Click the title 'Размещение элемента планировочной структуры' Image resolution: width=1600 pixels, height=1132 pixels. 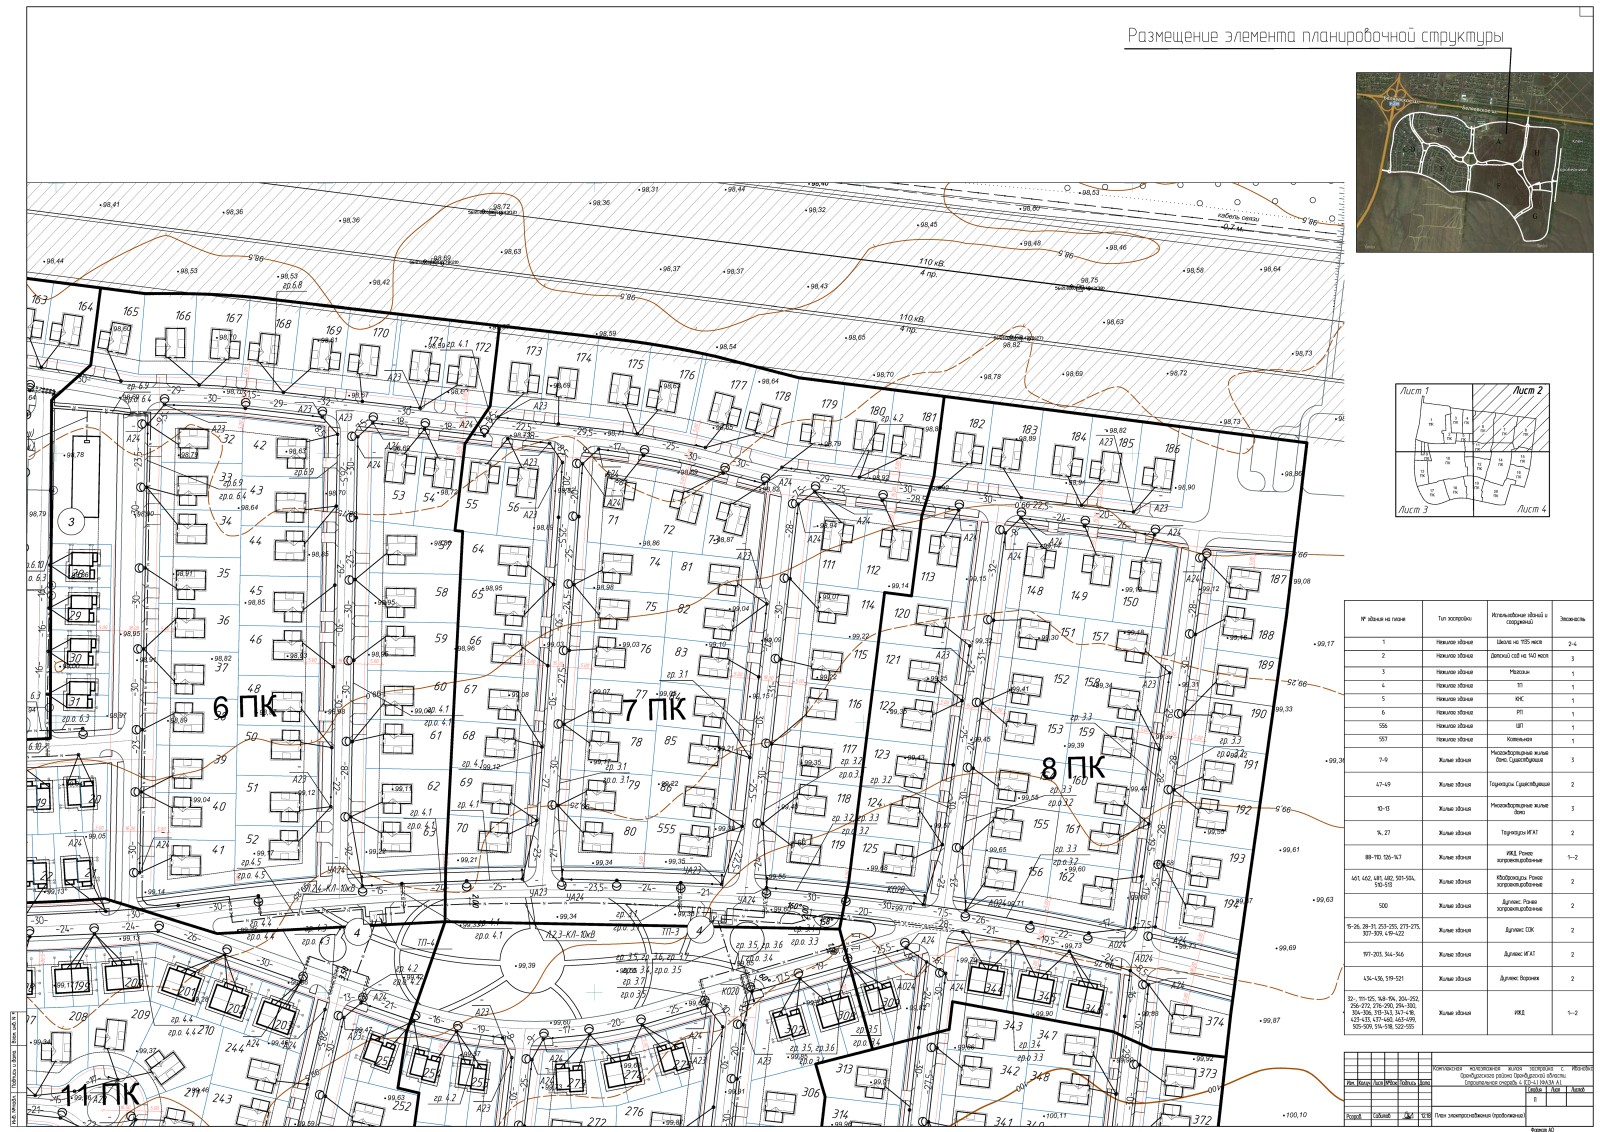pos(1317,37)
